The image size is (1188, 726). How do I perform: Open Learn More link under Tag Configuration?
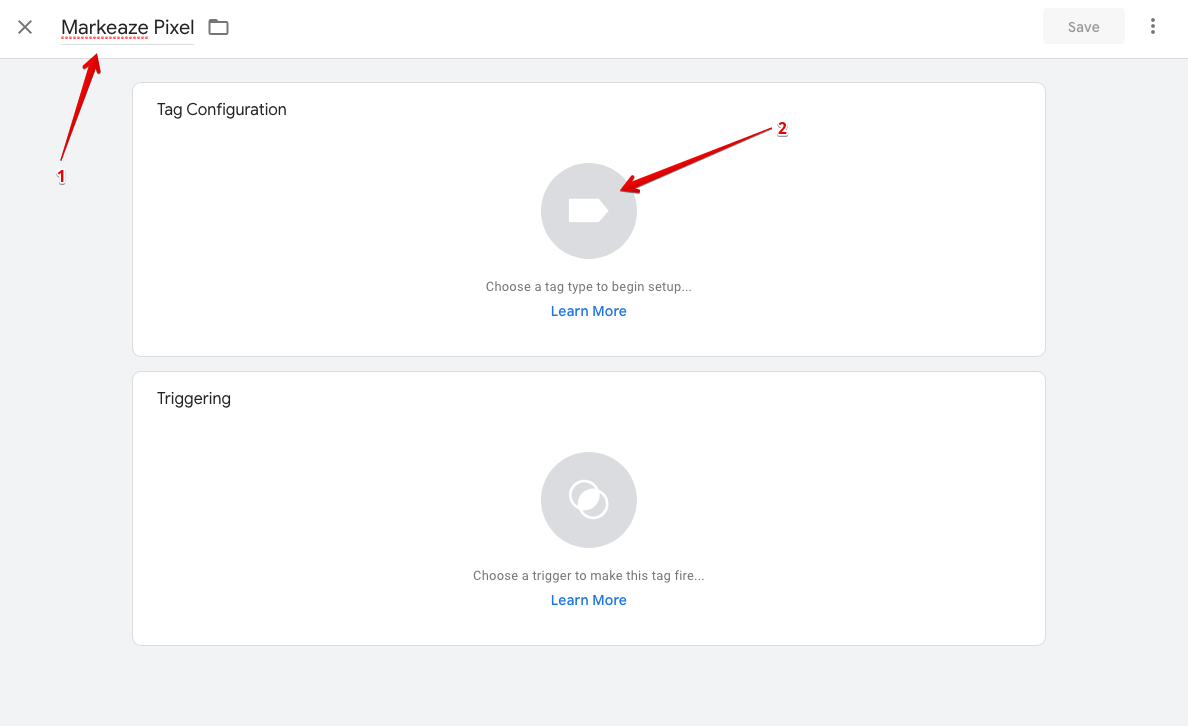(589, 311)
